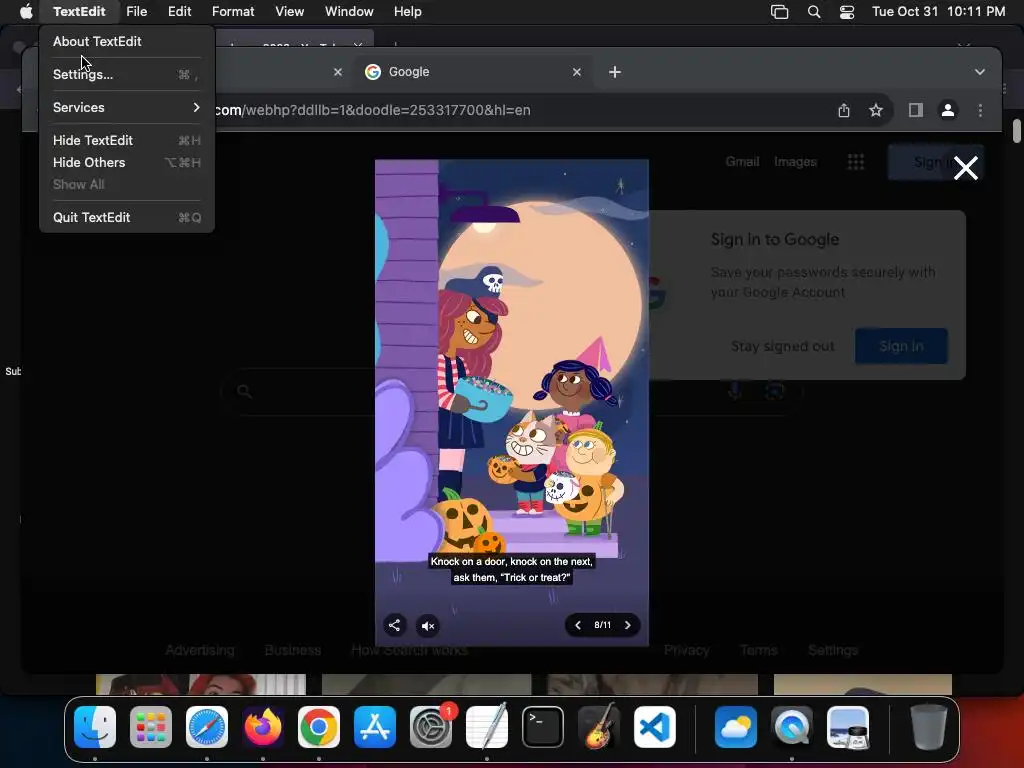Image resolution: width=1024 pixels, height=768 pixels.
Task: Click the background window scrollbar
Action: point(1016,130)
